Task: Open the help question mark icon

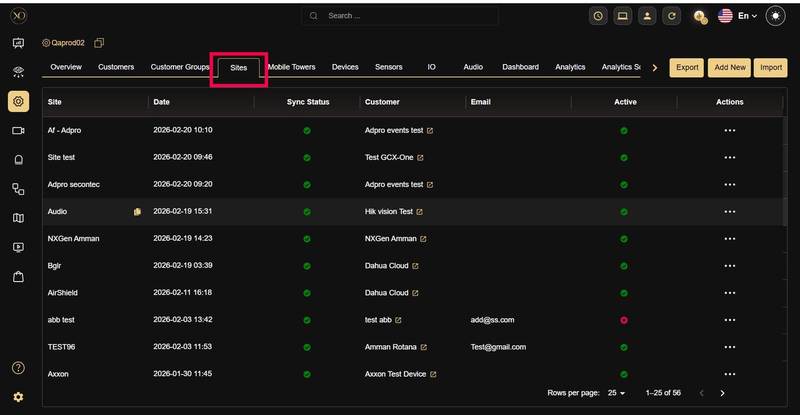Action: click(18, 368)
